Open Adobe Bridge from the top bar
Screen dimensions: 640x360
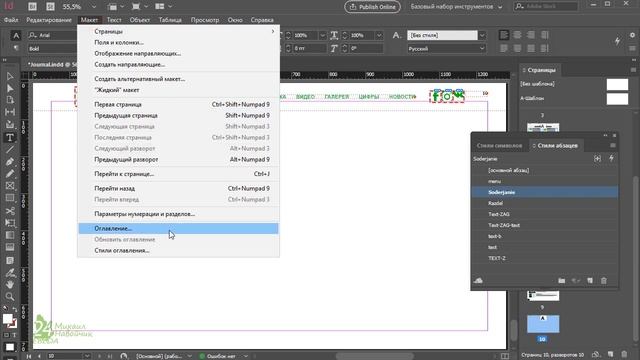pos(32,7)
